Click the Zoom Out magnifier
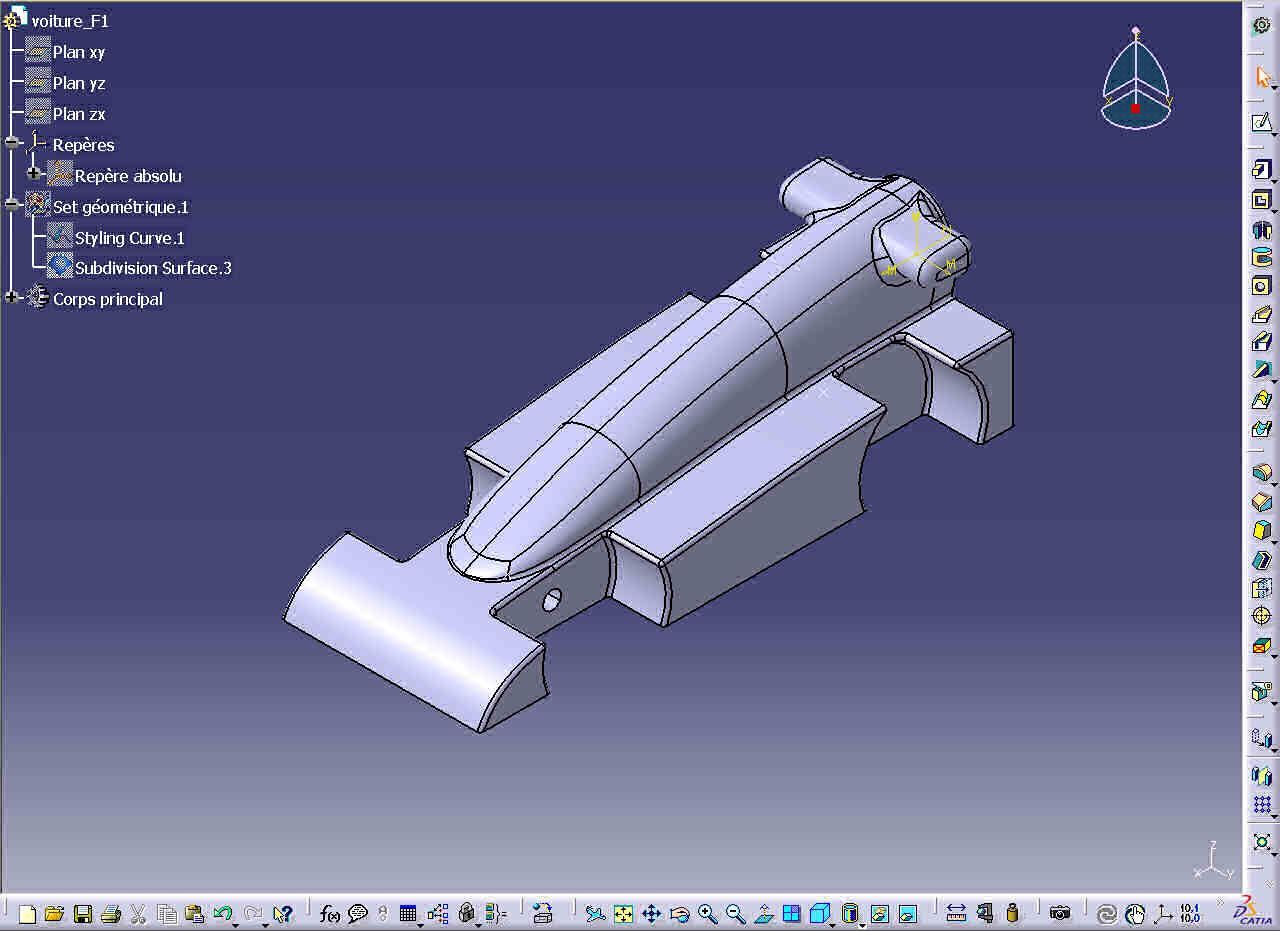Viewport: 1280px width, 931px height. coord(736,913)
